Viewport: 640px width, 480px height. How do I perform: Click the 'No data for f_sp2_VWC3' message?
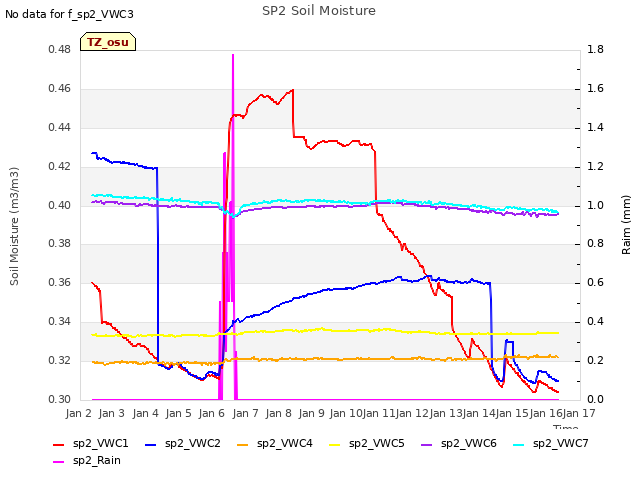[x=69, y=14]
